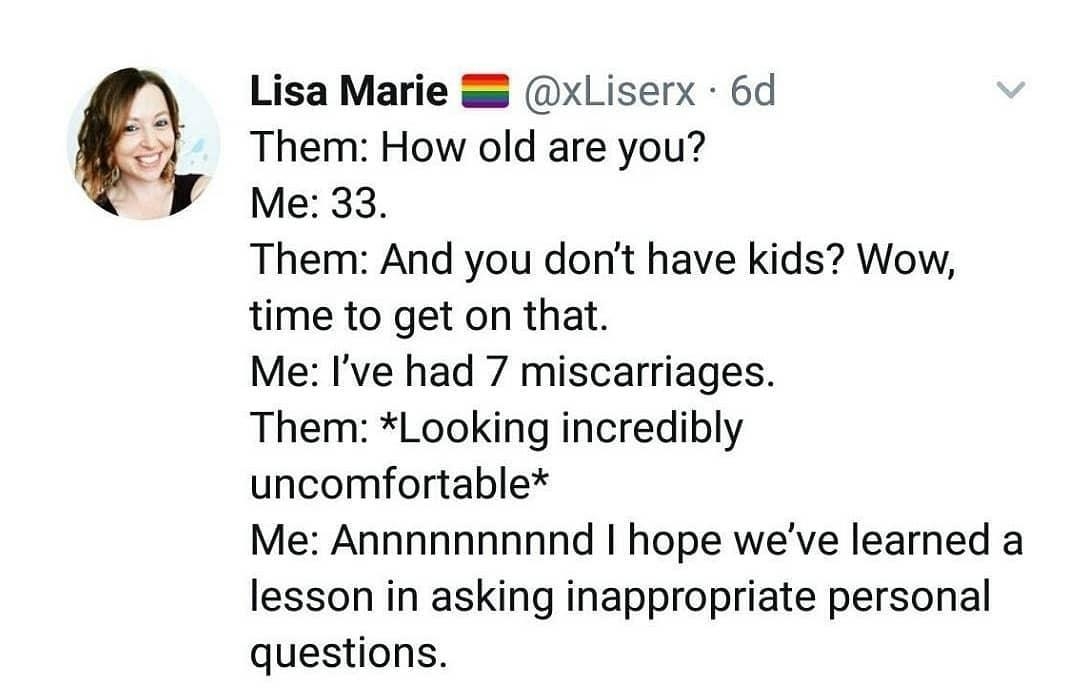
Task: Click the word "miscarriages." in the tweet
Action: click(647, 372)
